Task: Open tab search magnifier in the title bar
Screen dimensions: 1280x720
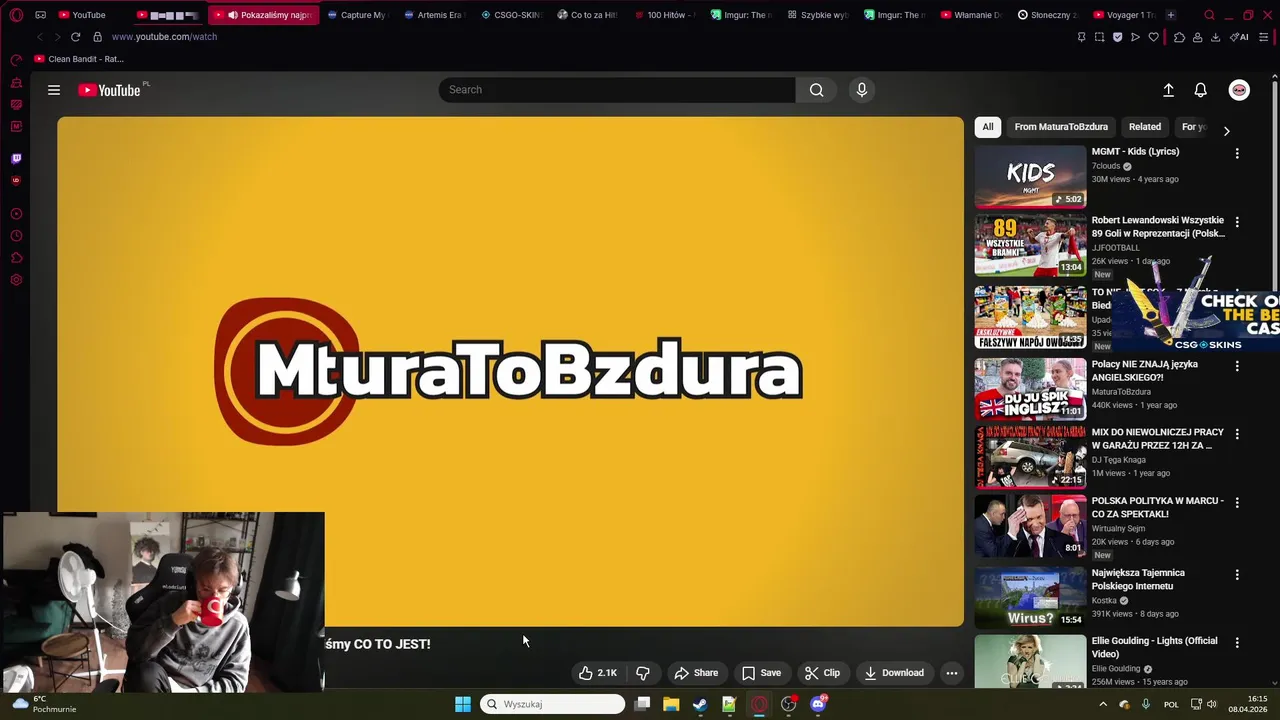Action: point(1209,15)
